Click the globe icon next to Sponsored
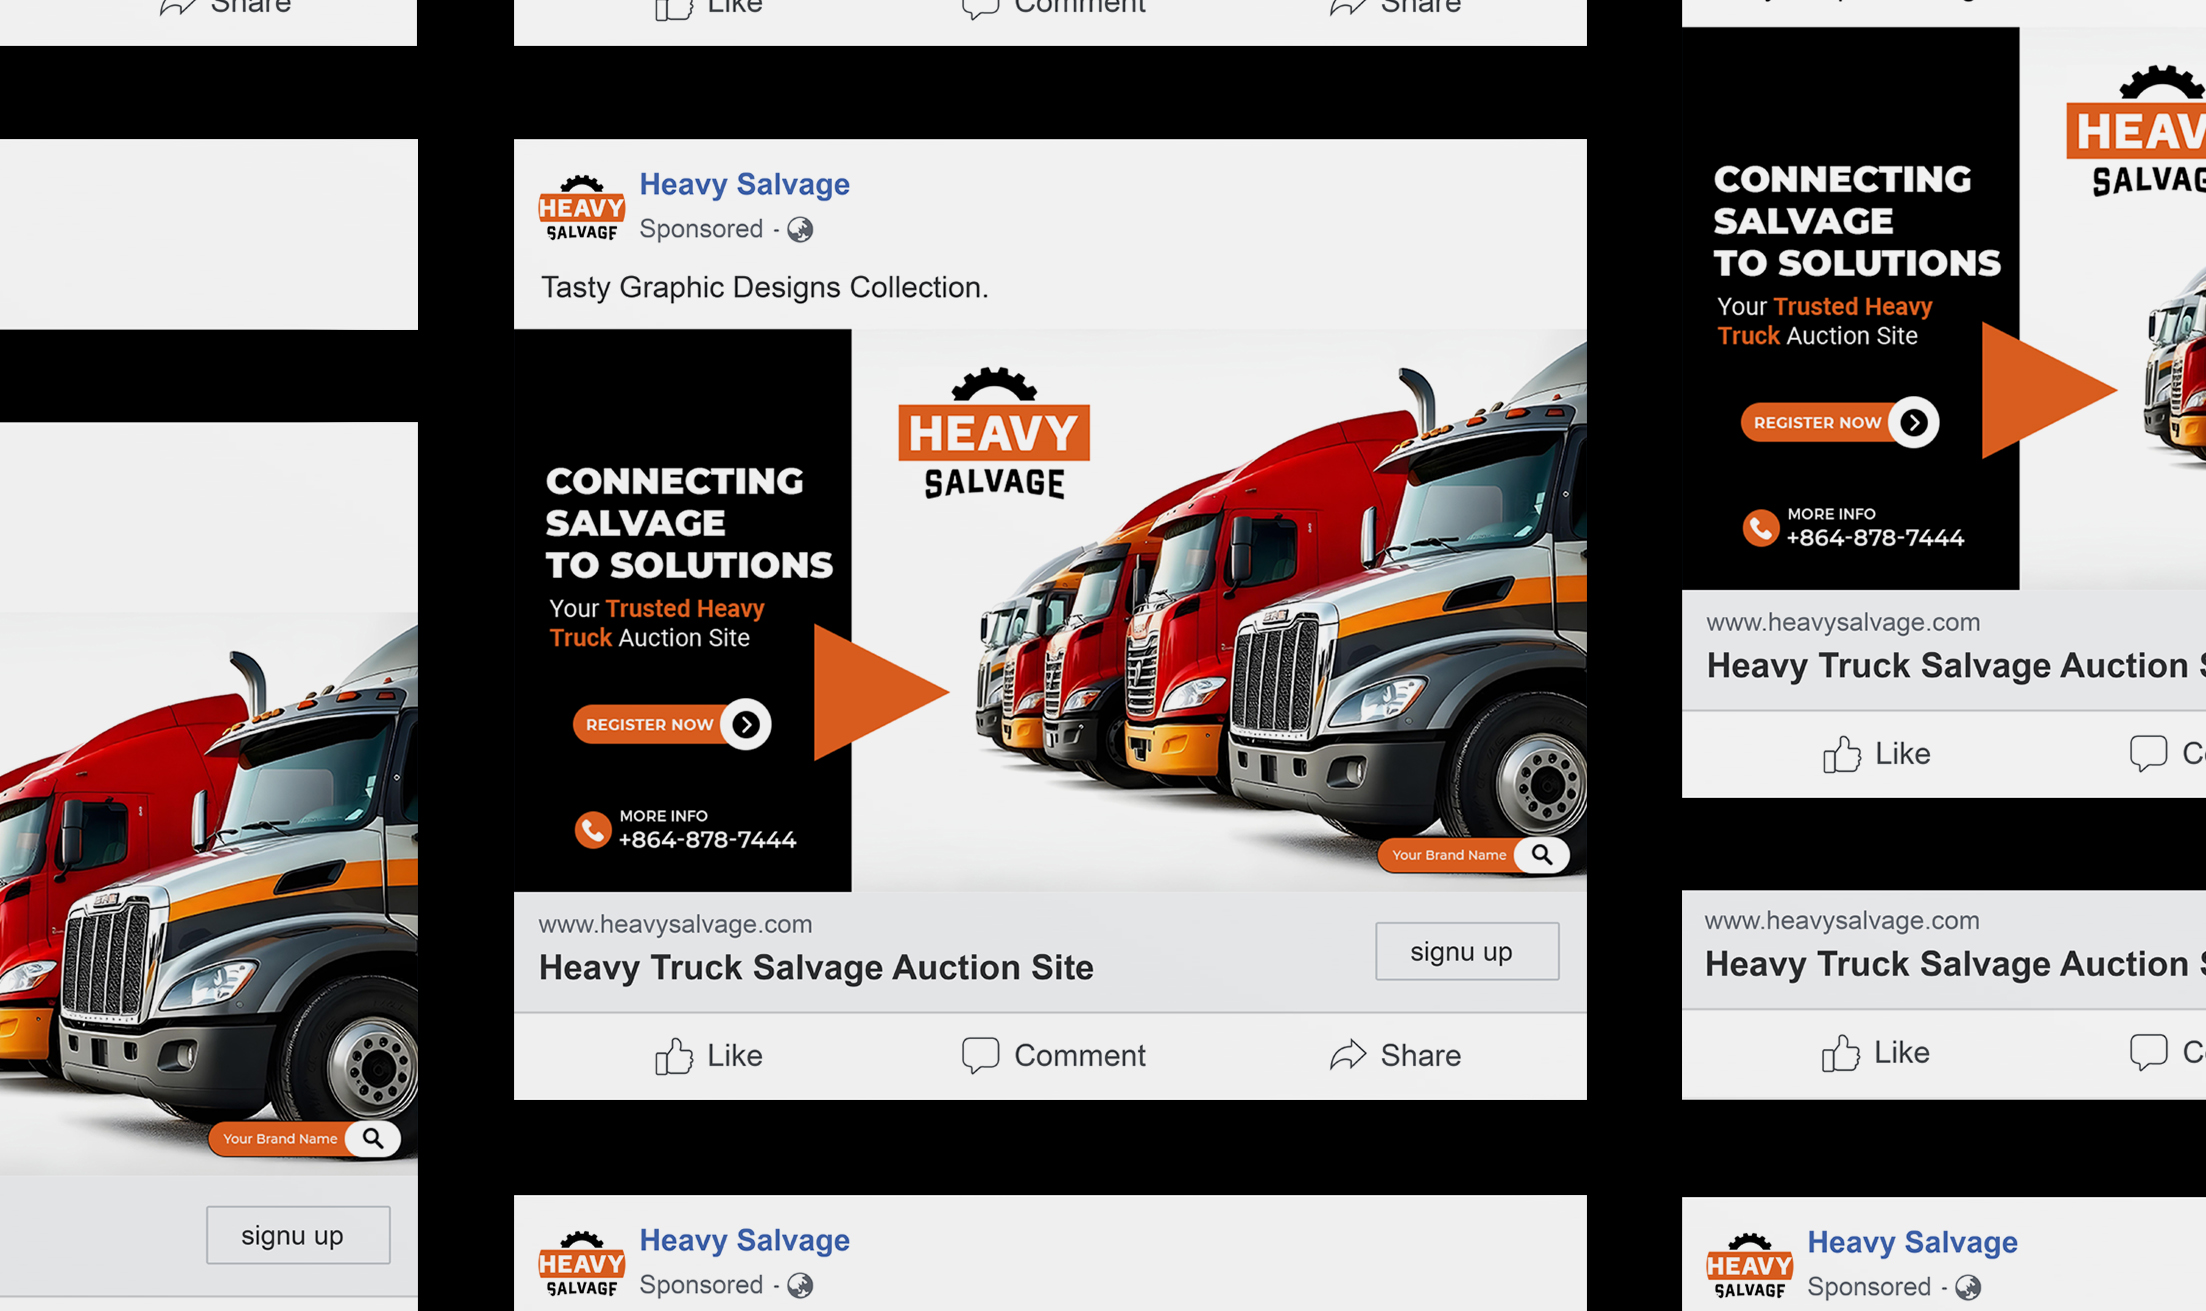Screen dimensions: 2206x1311 point(800,230)
